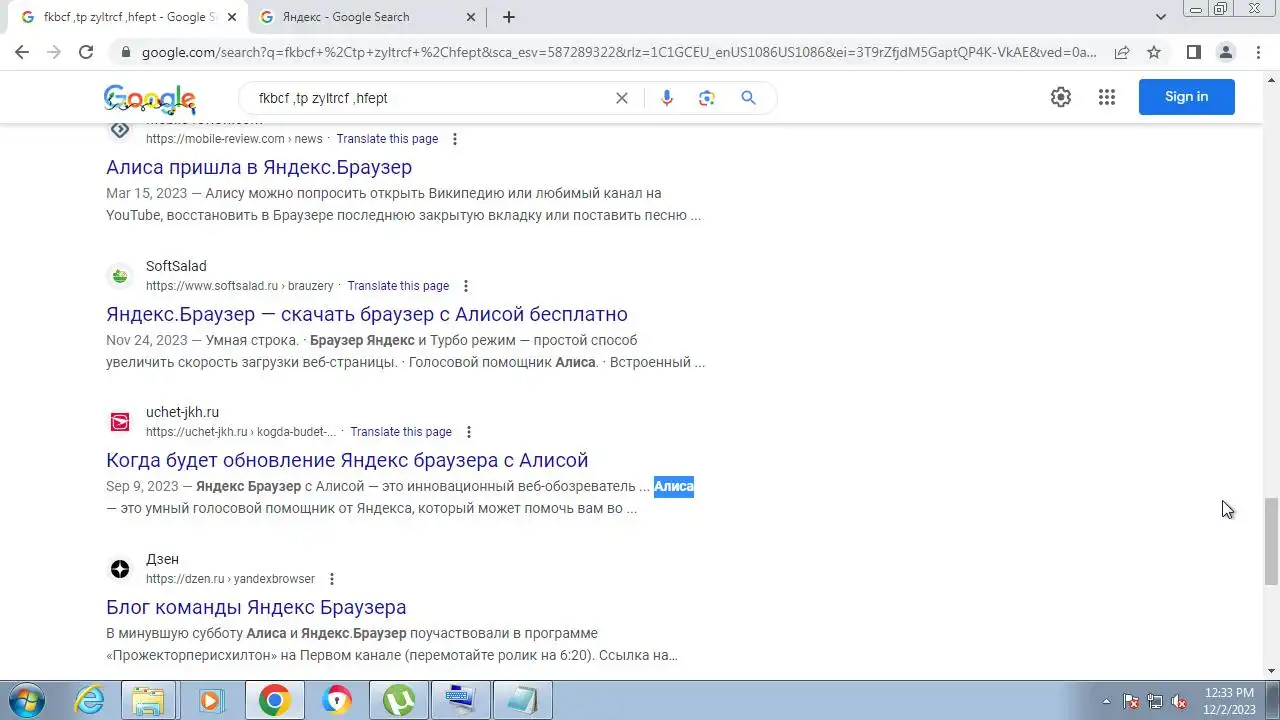Viewport: 1280px width, 720px height.
Task: Show hidden tray icons arrow
Action: (x=1106, y=701)
